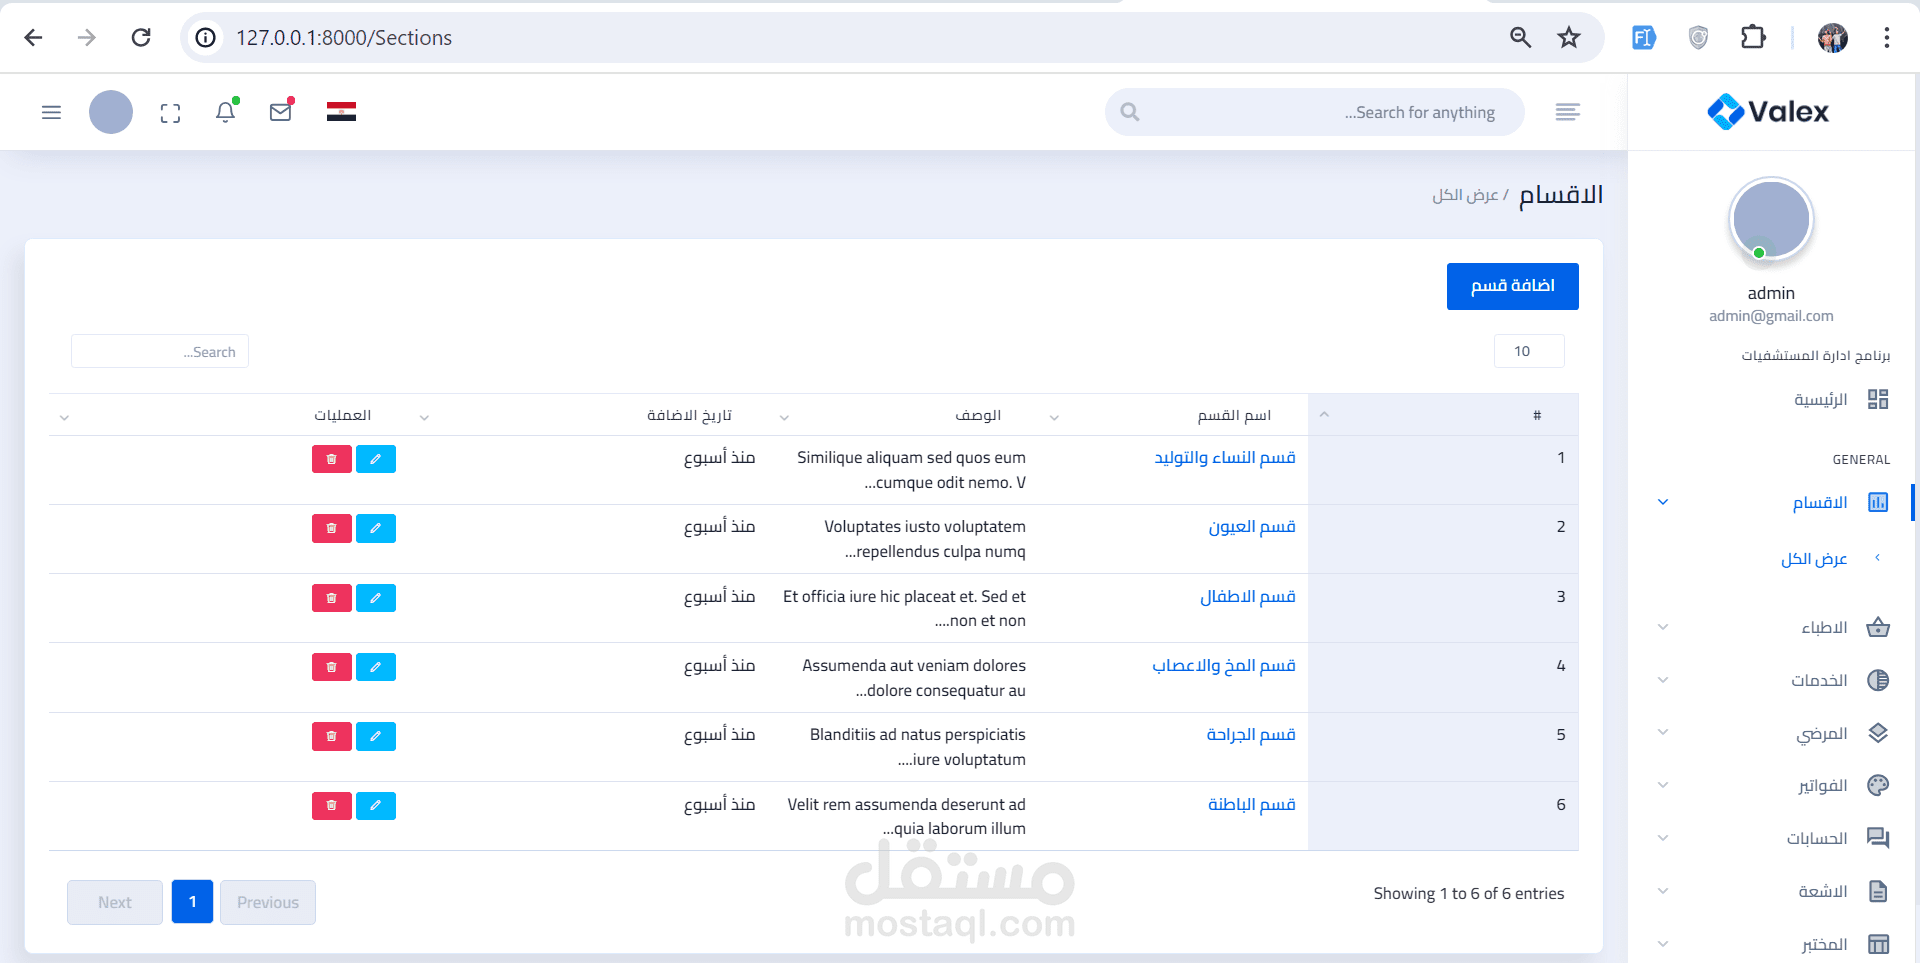Delete قسم العيون with the trash button

point(332,528)
